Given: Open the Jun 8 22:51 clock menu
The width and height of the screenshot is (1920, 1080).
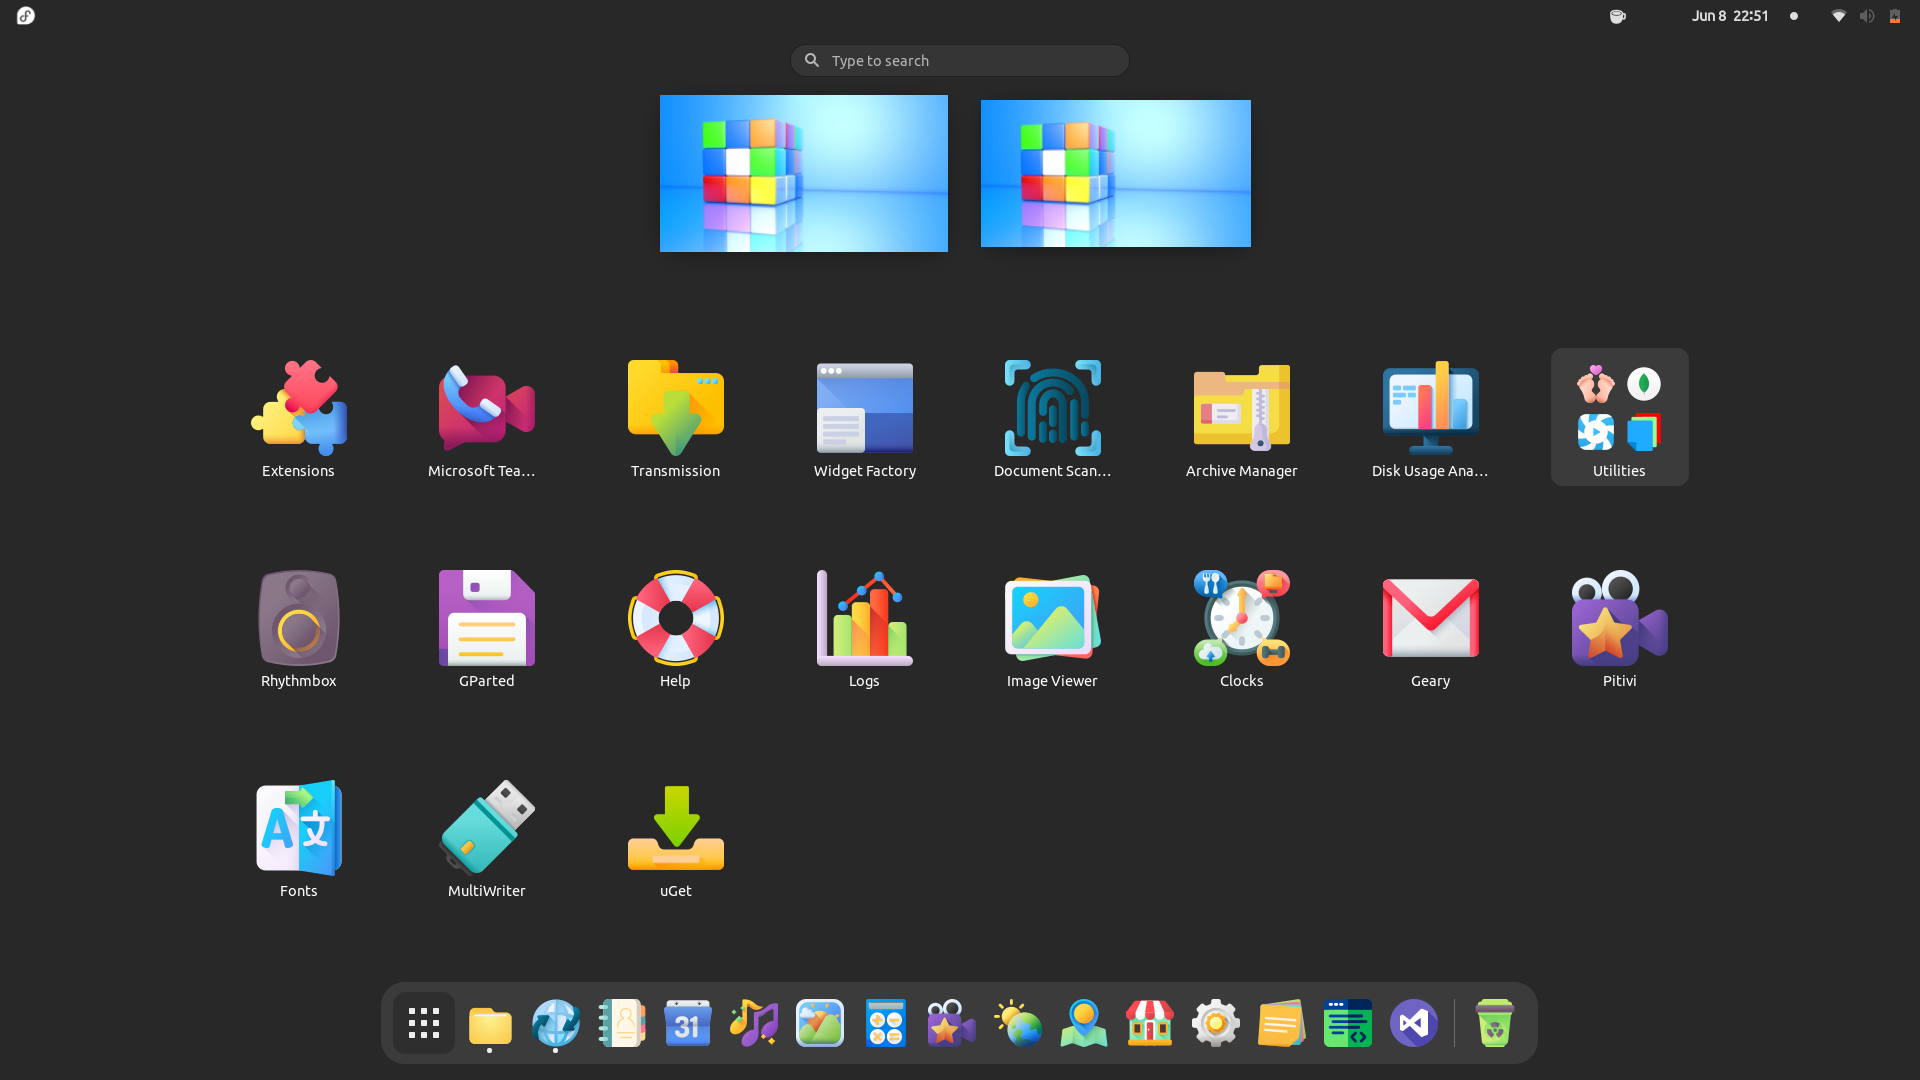Looking at the screenshot, I should click(1730, 15).
